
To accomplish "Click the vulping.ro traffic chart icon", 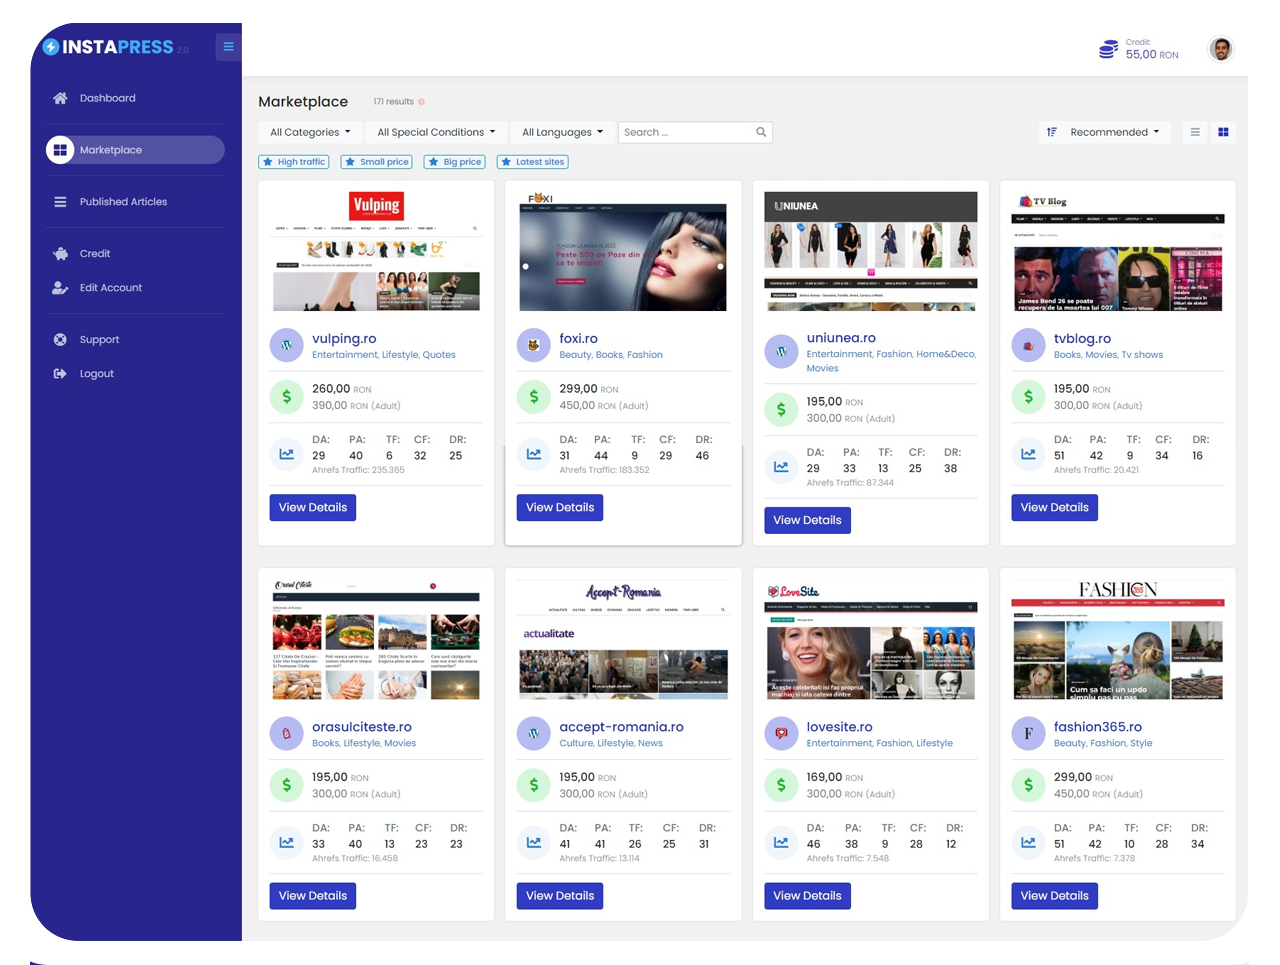I will click(287, 454).
